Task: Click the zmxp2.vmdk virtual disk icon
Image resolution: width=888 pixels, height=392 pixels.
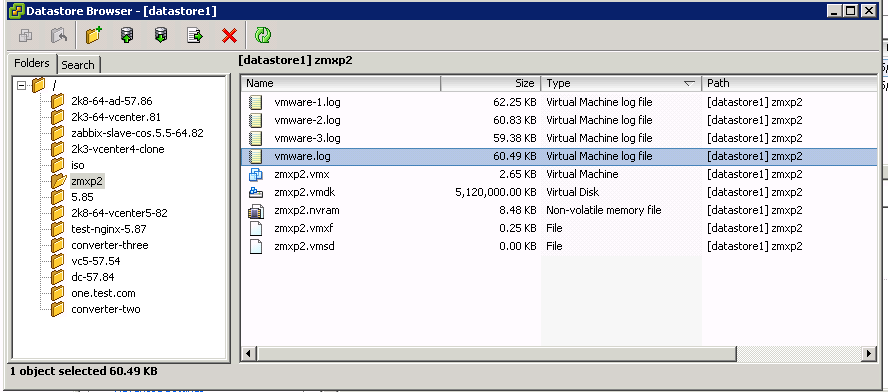Action: point(256,193)
